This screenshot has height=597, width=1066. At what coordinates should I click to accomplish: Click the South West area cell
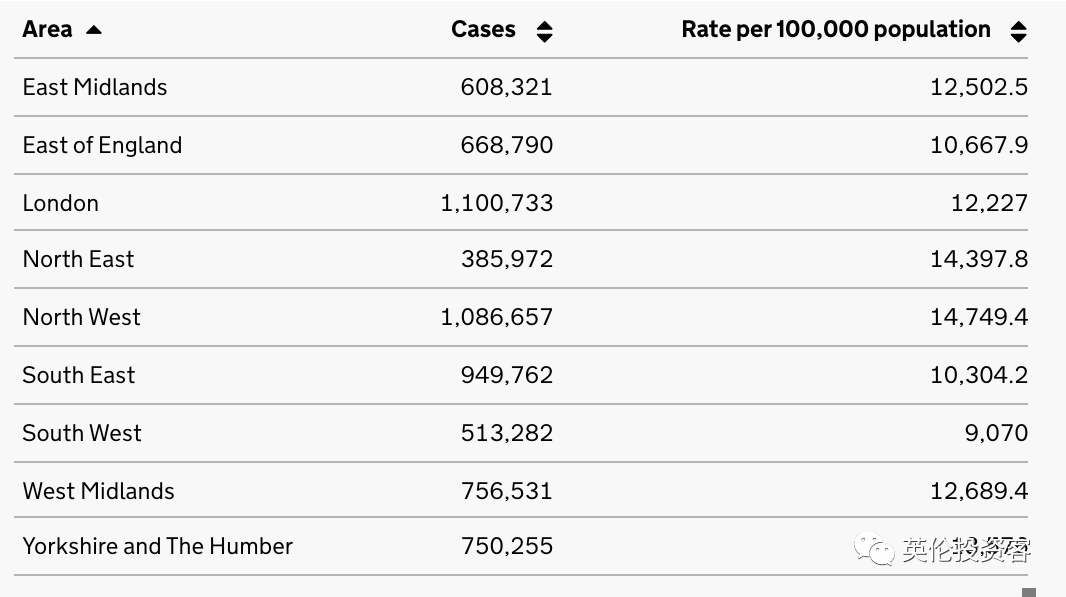(82, 433)
